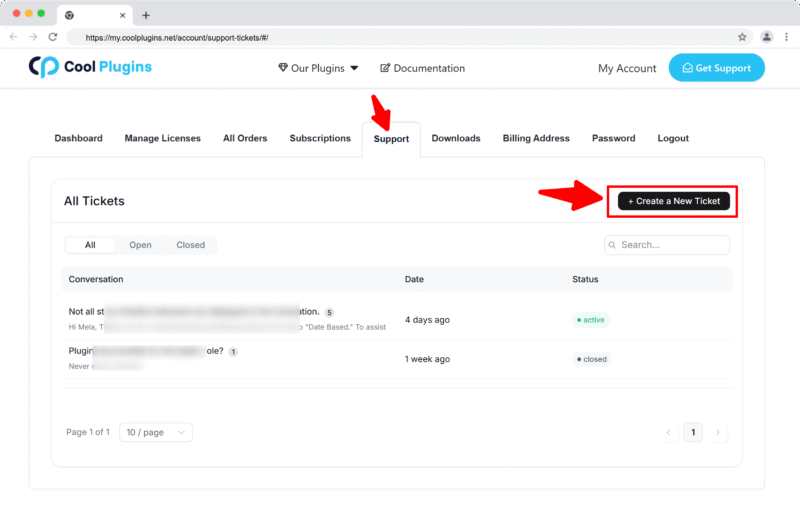The image size is (800, 521).
Task: Open the 10 / page dropdown
Action: click(x=156, y=432)
